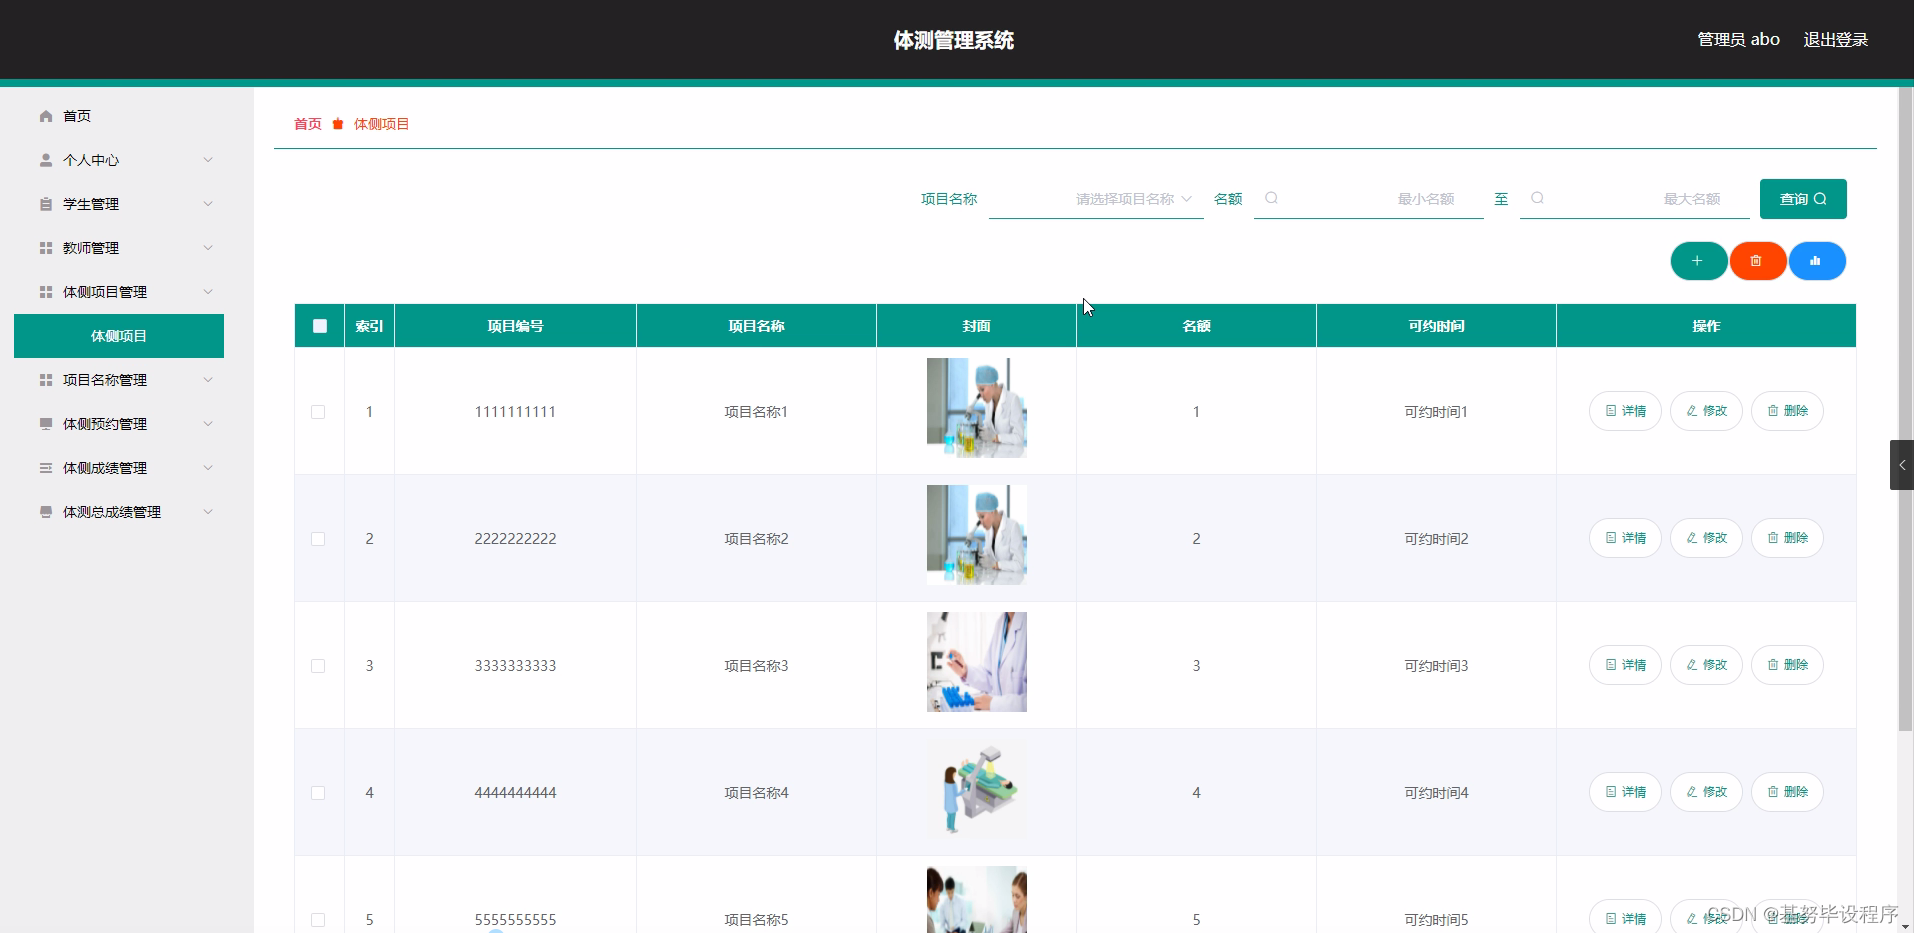Screen dimensions: 1914x933
Task: Click the 最大名额 input field
Action: 1635,199
